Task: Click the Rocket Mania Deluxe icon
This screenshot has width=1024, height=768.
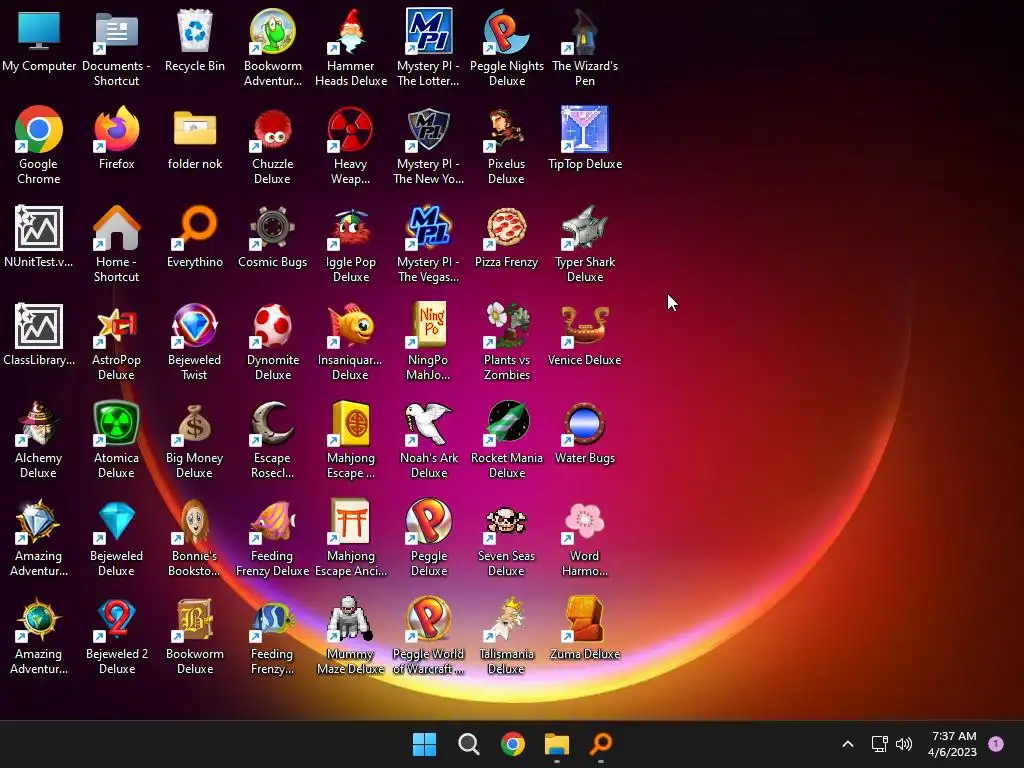Action: [x=507, y=424]
